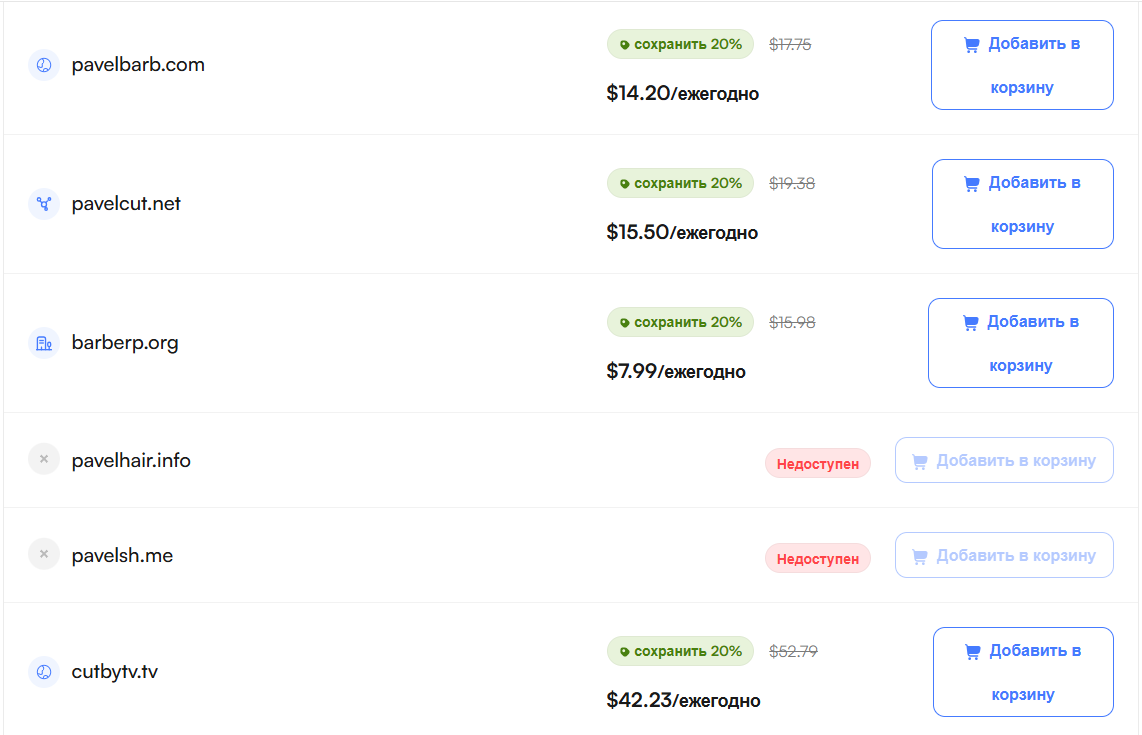
Task: Add cutbytv.tv to the cart
Action: click(1023, 672)
